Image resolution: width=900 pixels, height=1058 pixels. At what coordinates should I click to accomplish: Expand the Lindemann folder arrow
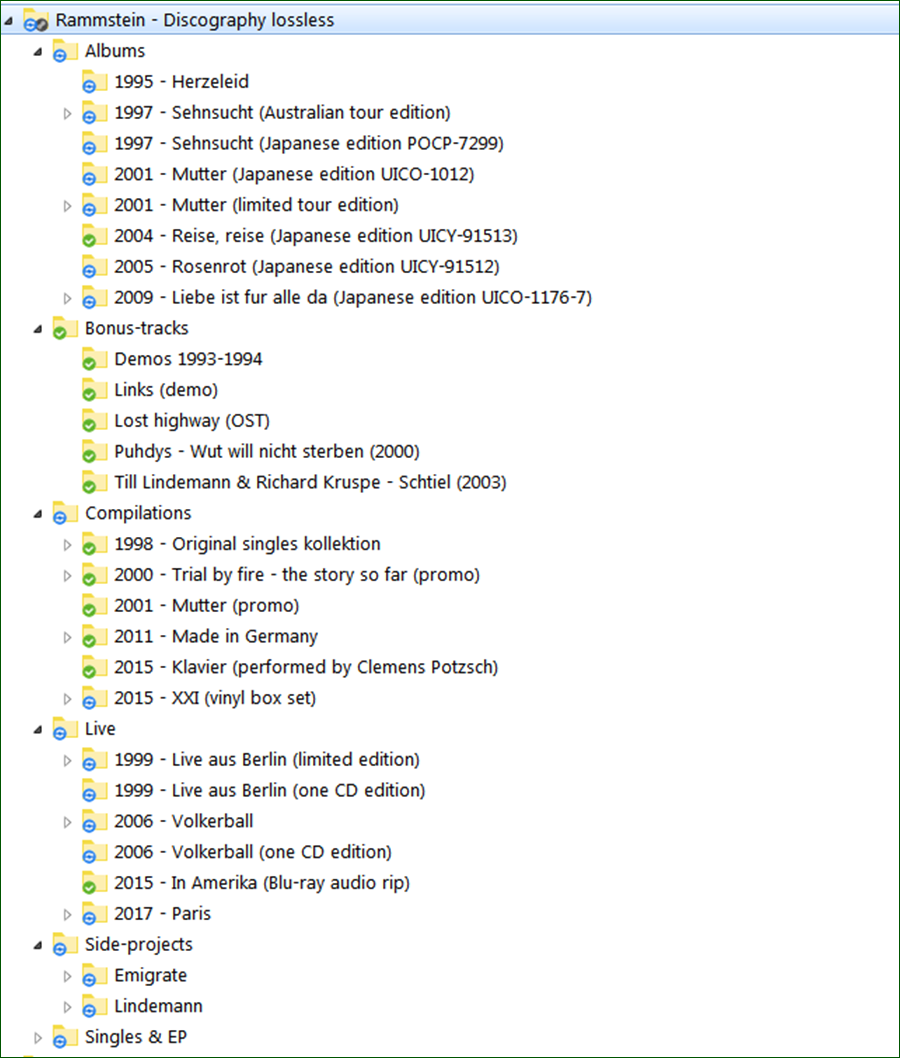(x=67, y=1007)
